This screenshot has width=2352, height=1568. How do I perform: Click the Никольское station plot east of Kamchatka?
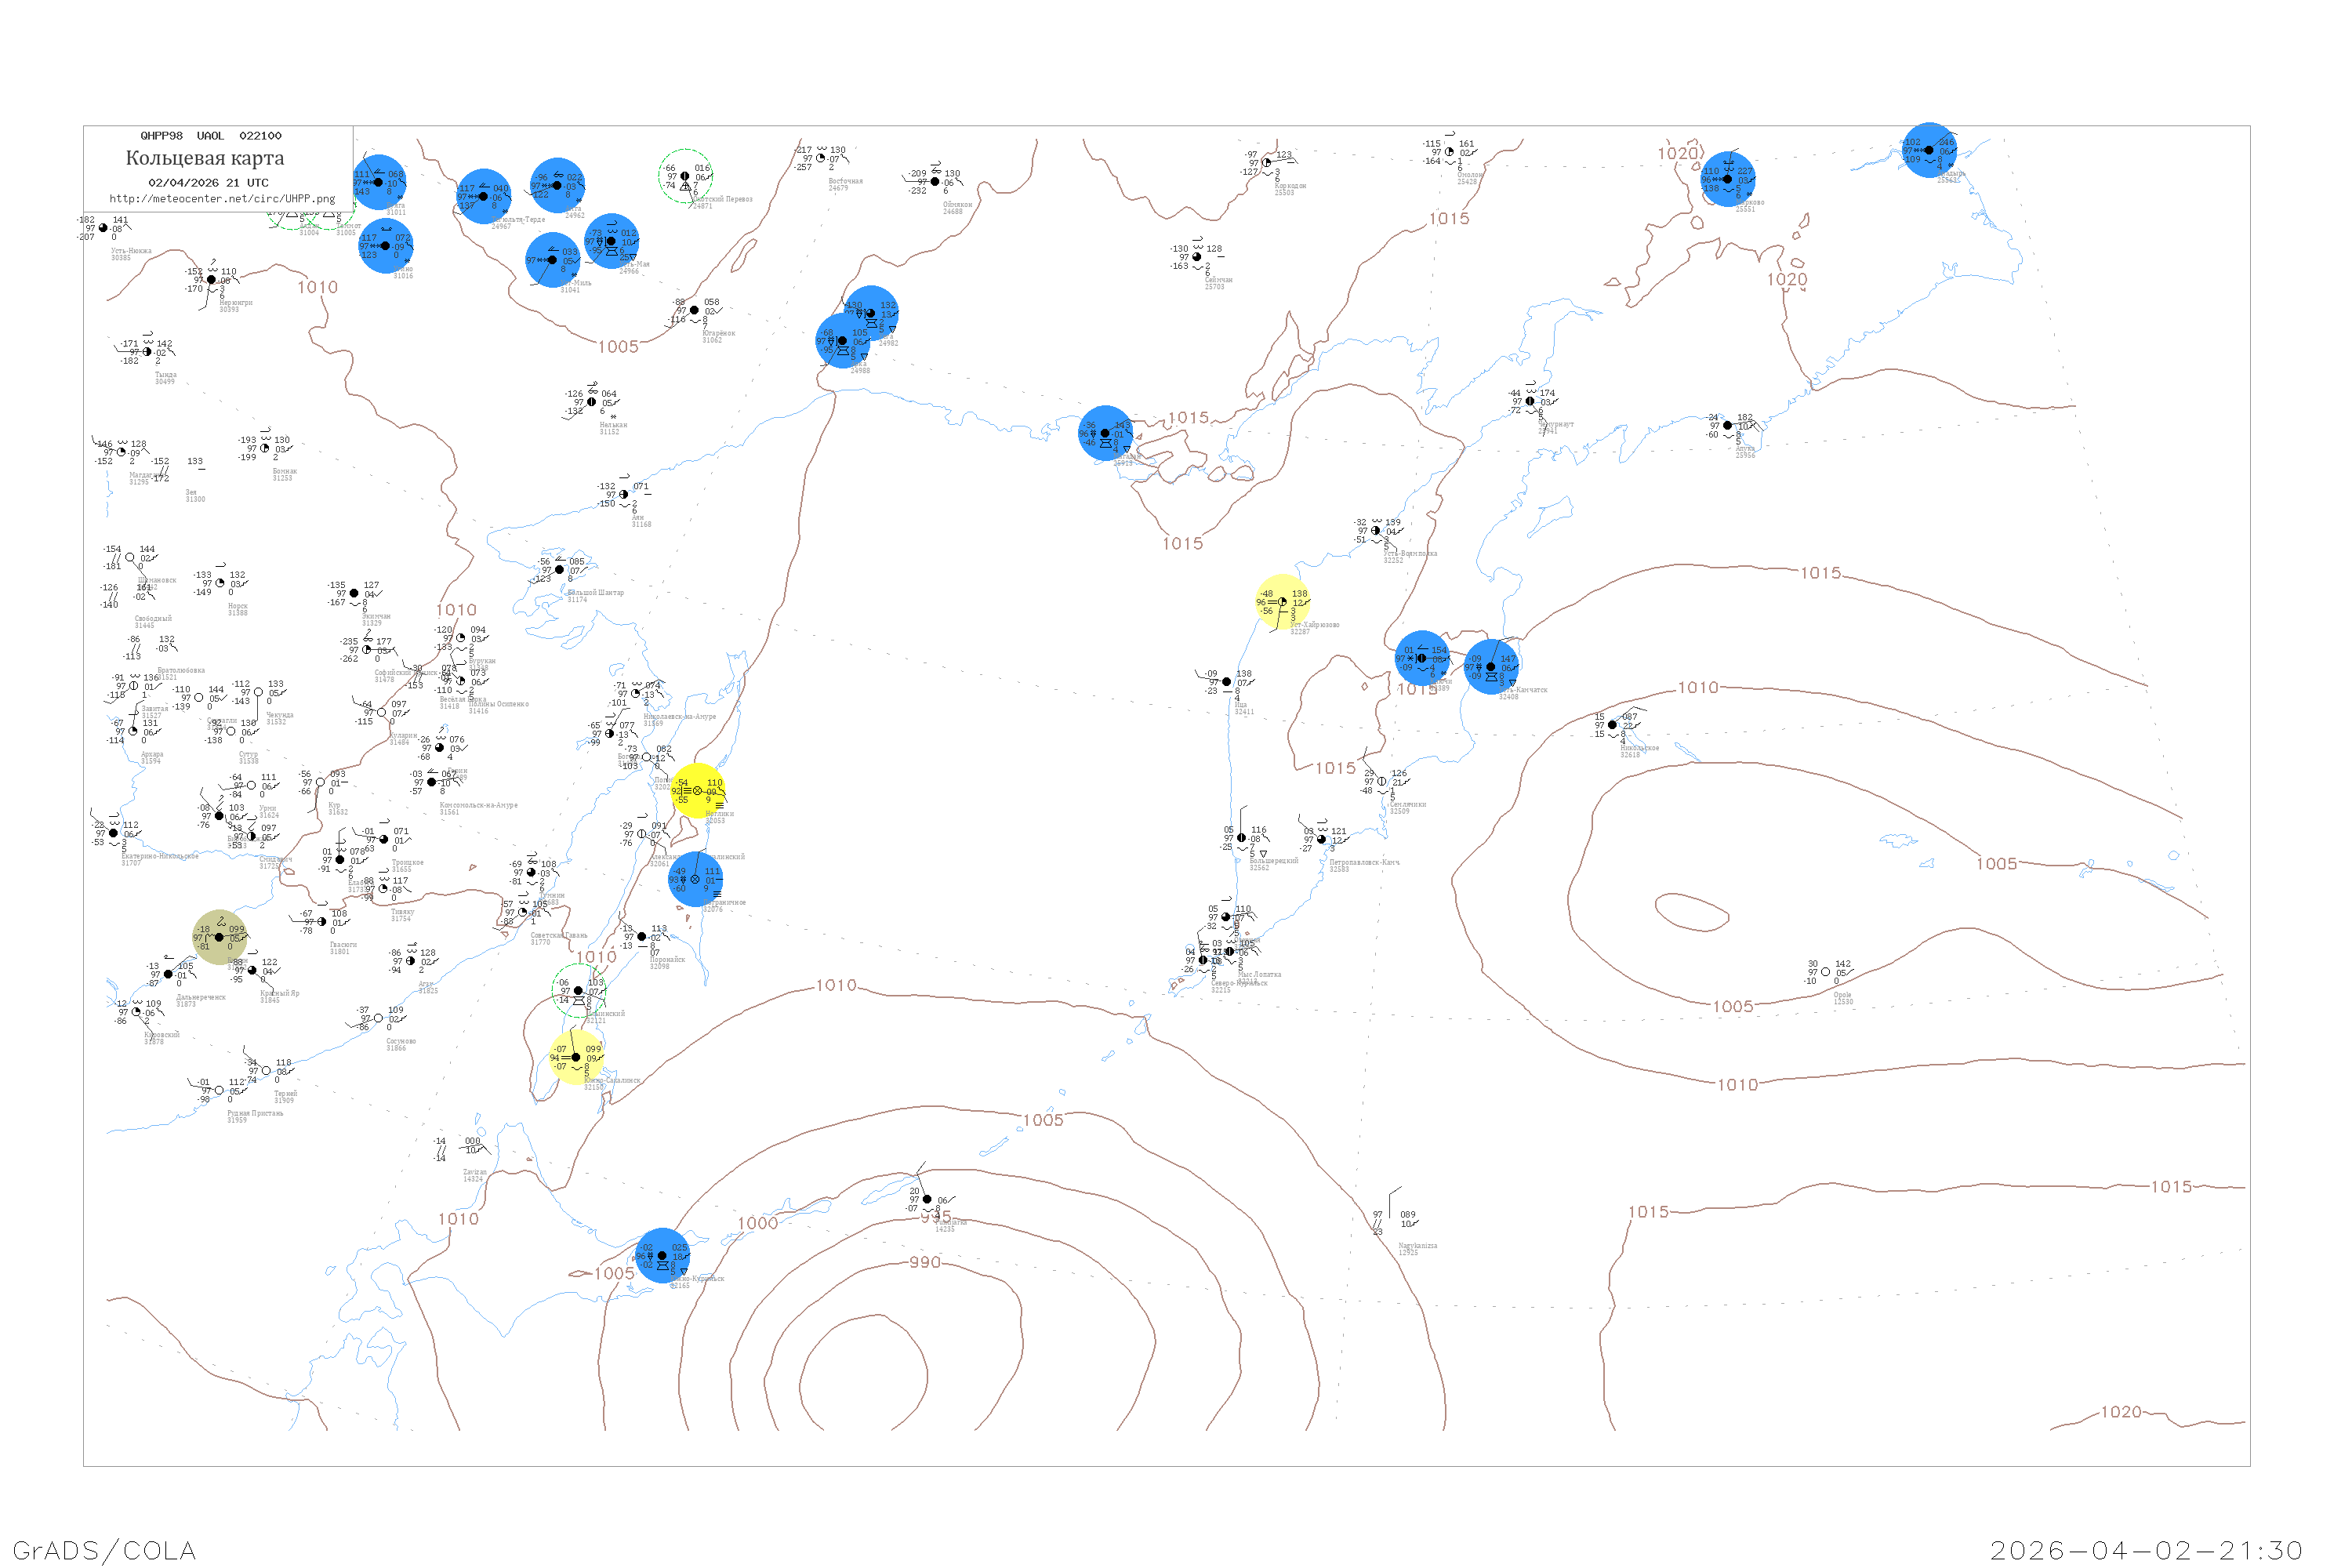point(1612,725)
